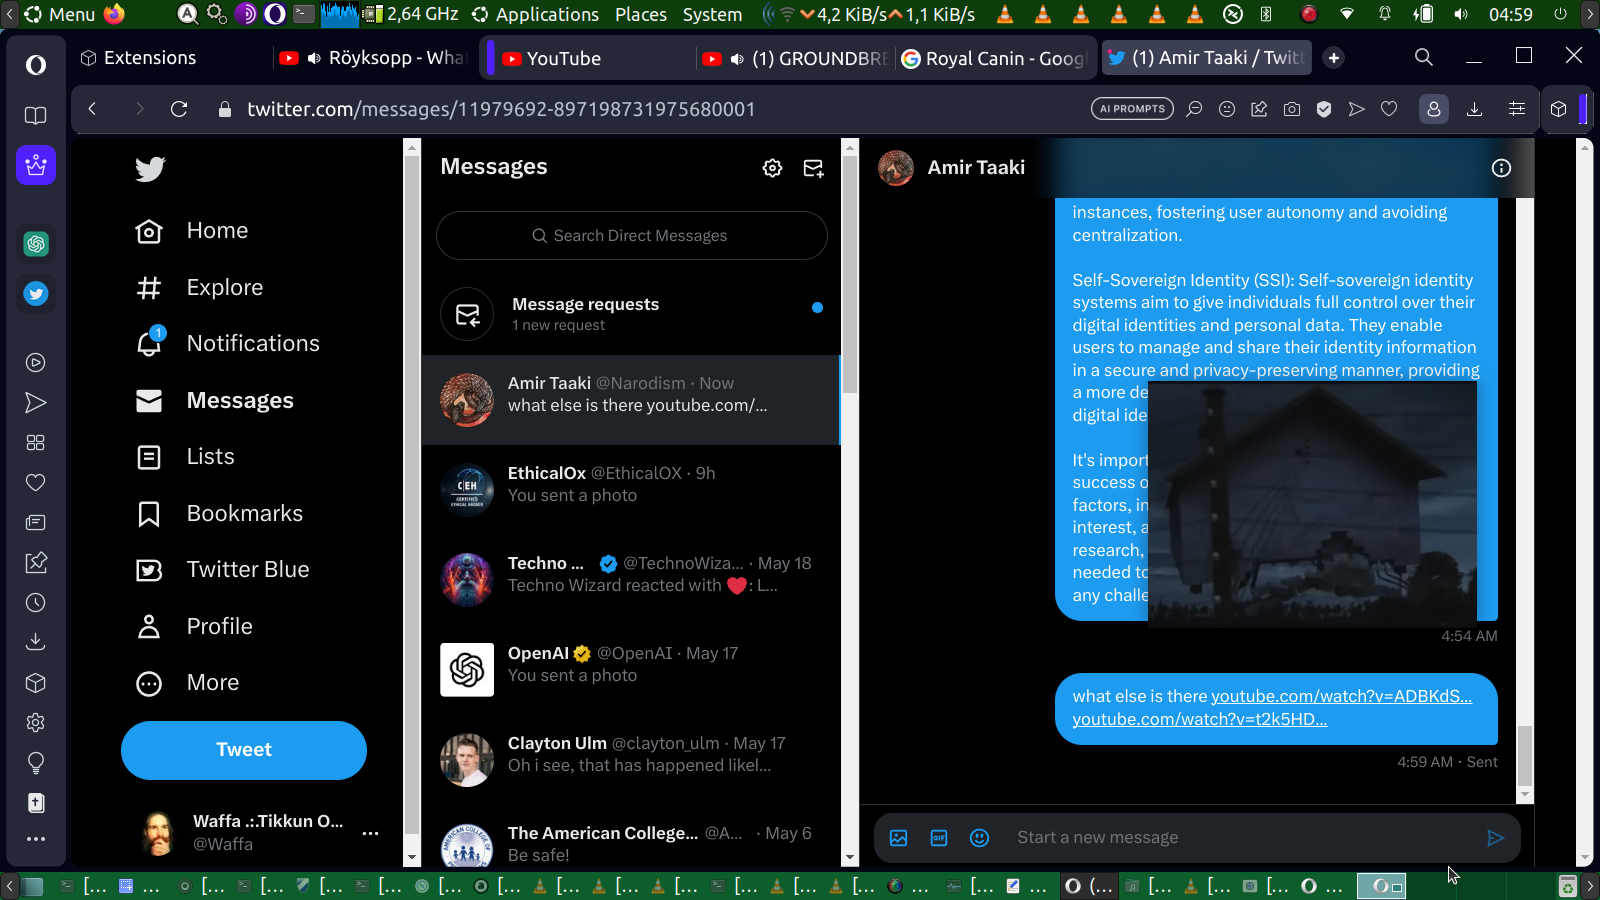
Task: Open the emoji picker in message composer
Action: coord(980,838)
